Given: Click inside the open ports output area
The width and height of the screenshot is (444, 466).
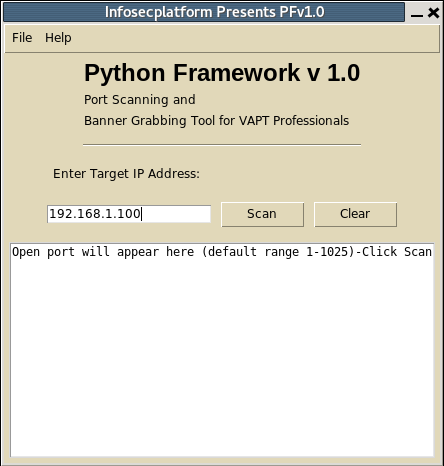Looking at the screenshot, I should (222, 350).
